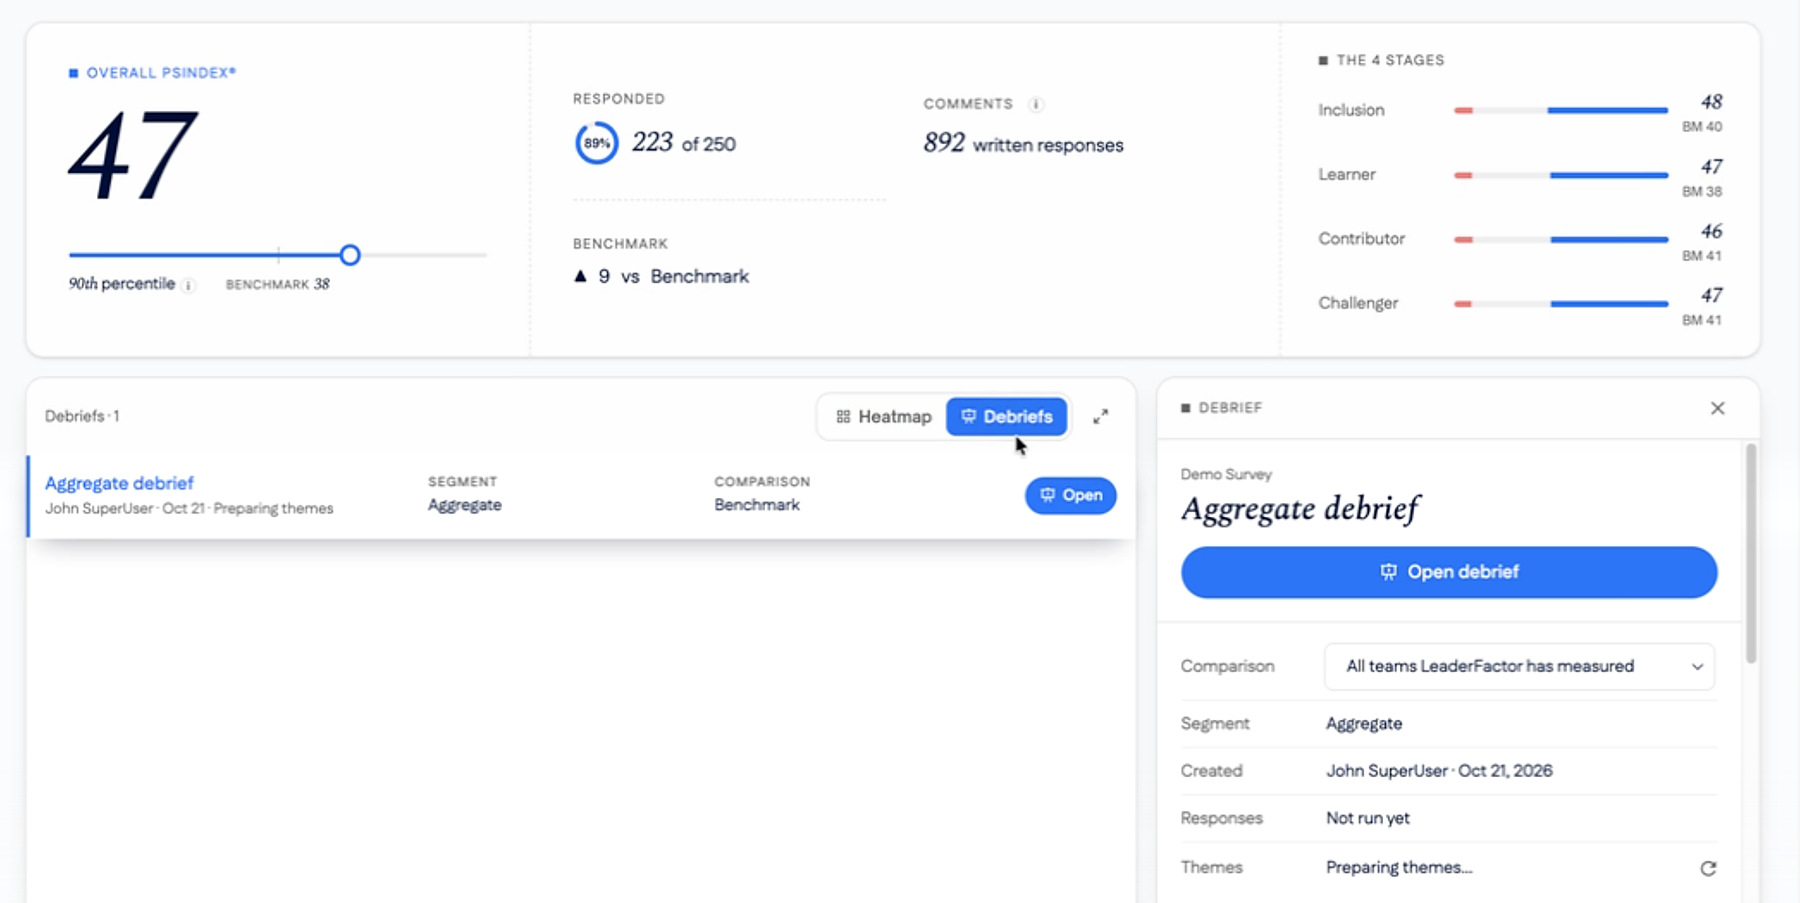Close the Debrief side panel
The height and width of the screenshot is (903, 1800).
point(1717,408)
